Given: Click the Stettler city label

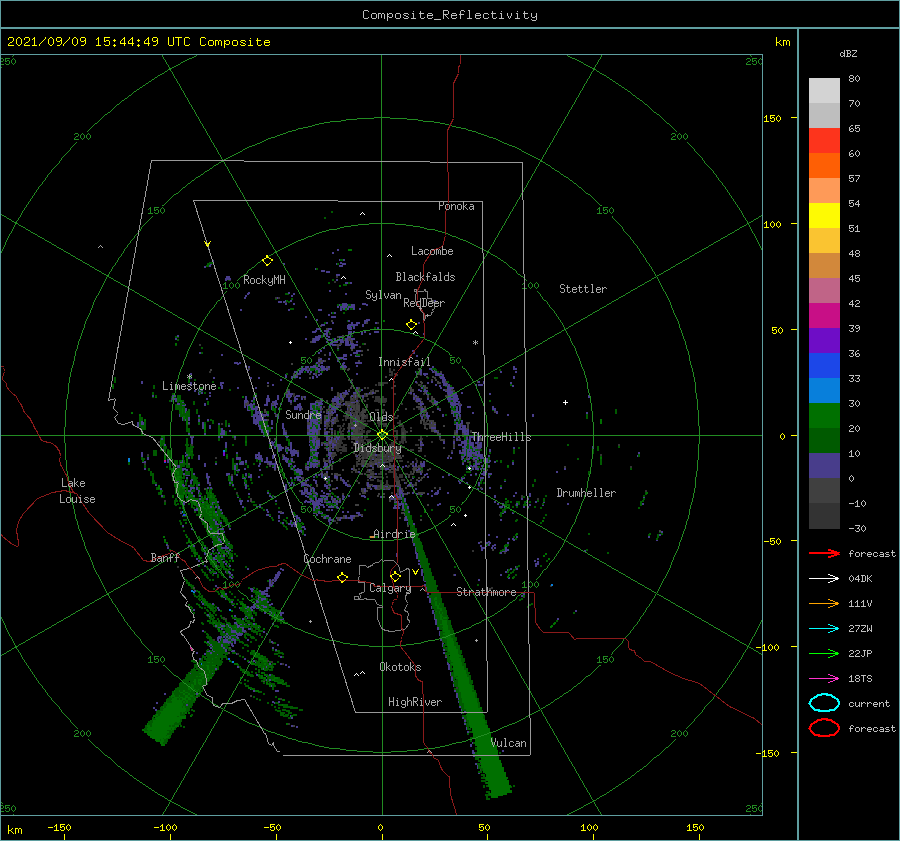Looking at the screenshot, I should (x=583, y=289).
